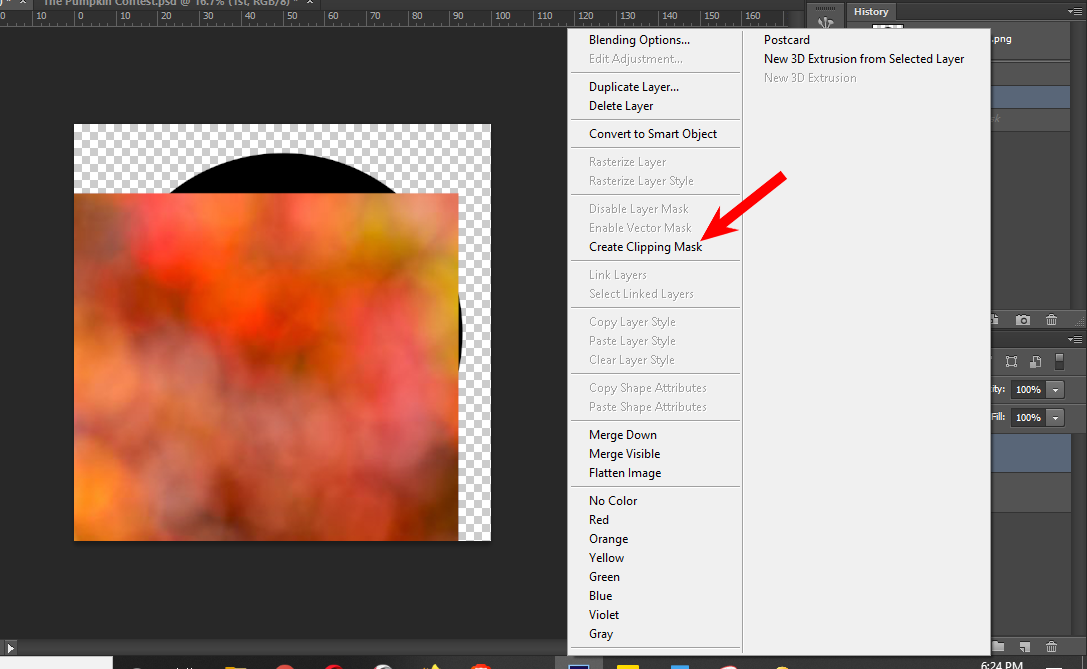Viewport: 1087px width, 669px height.
Task: Click the disabled Enable Vector Mask entry
Action: tap(640, 228)
